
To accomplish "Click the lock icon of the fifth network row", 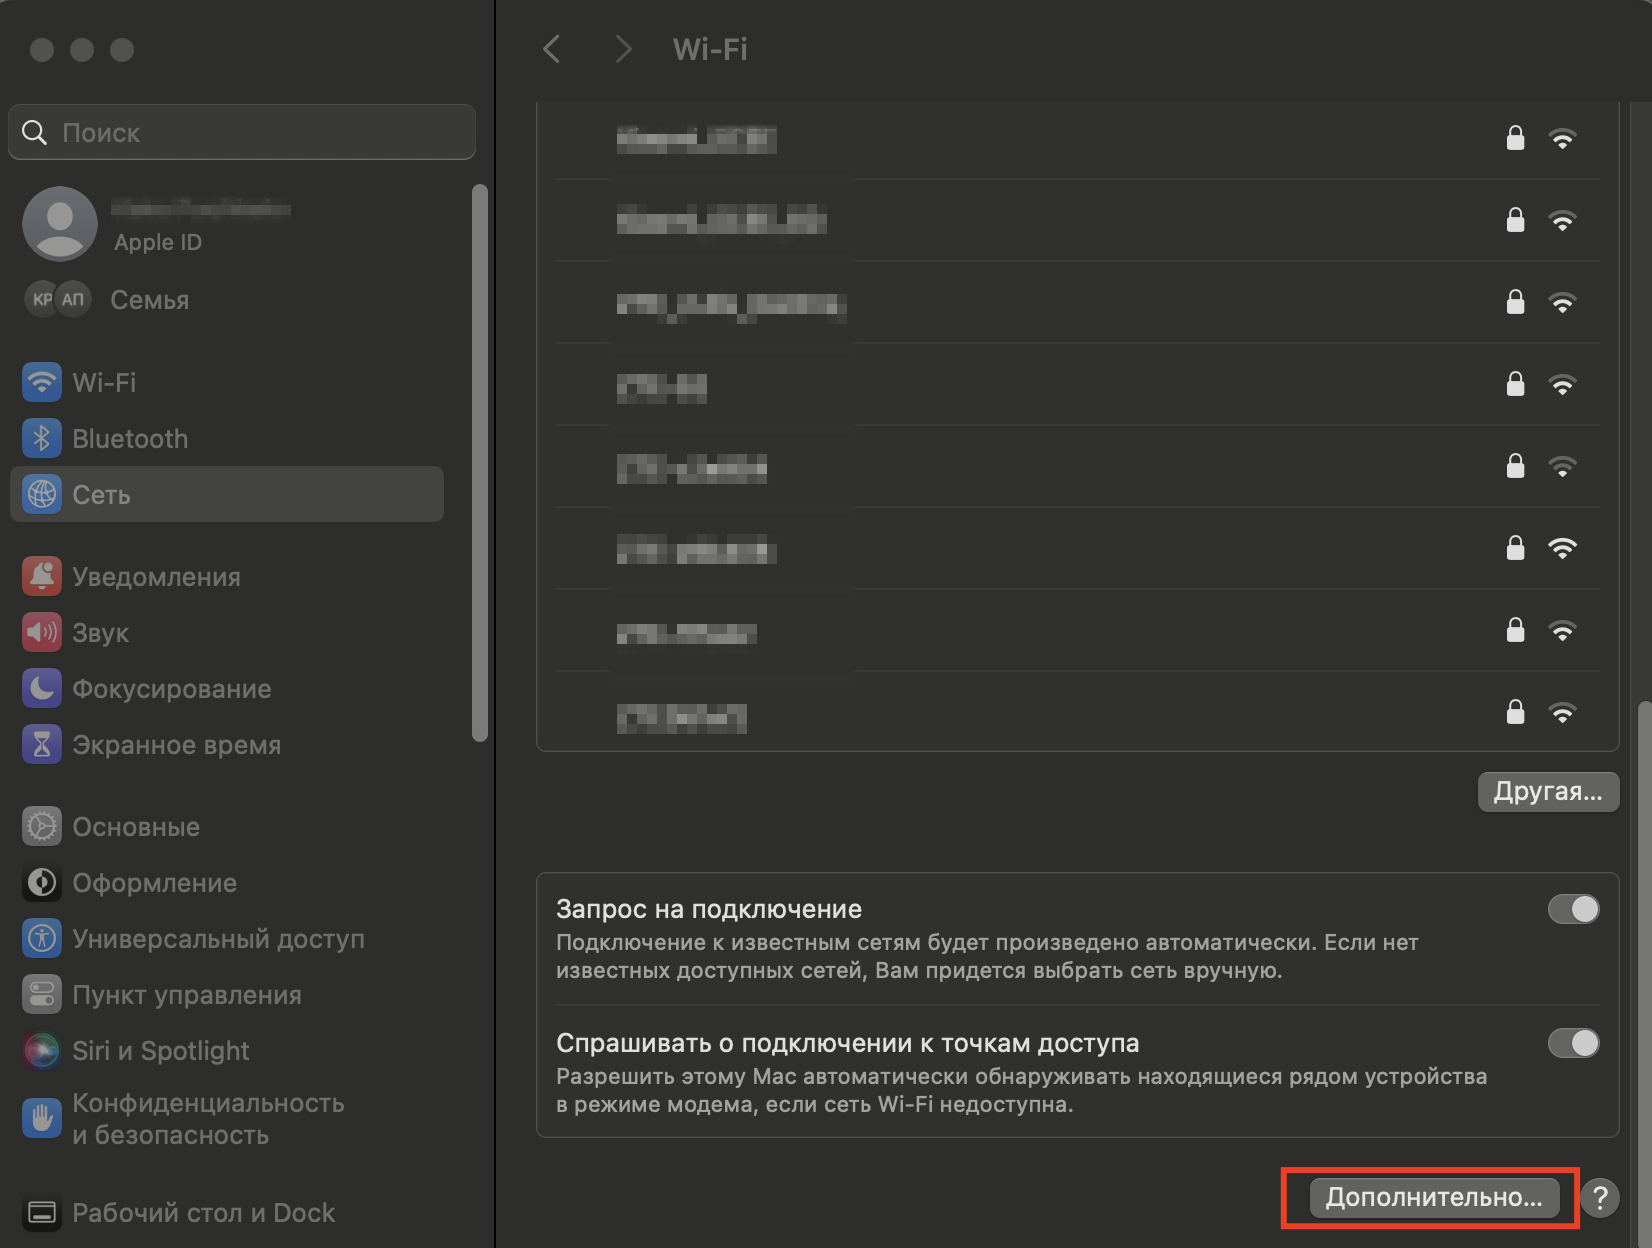I will pyautogui.click(x=1516, y=466).
